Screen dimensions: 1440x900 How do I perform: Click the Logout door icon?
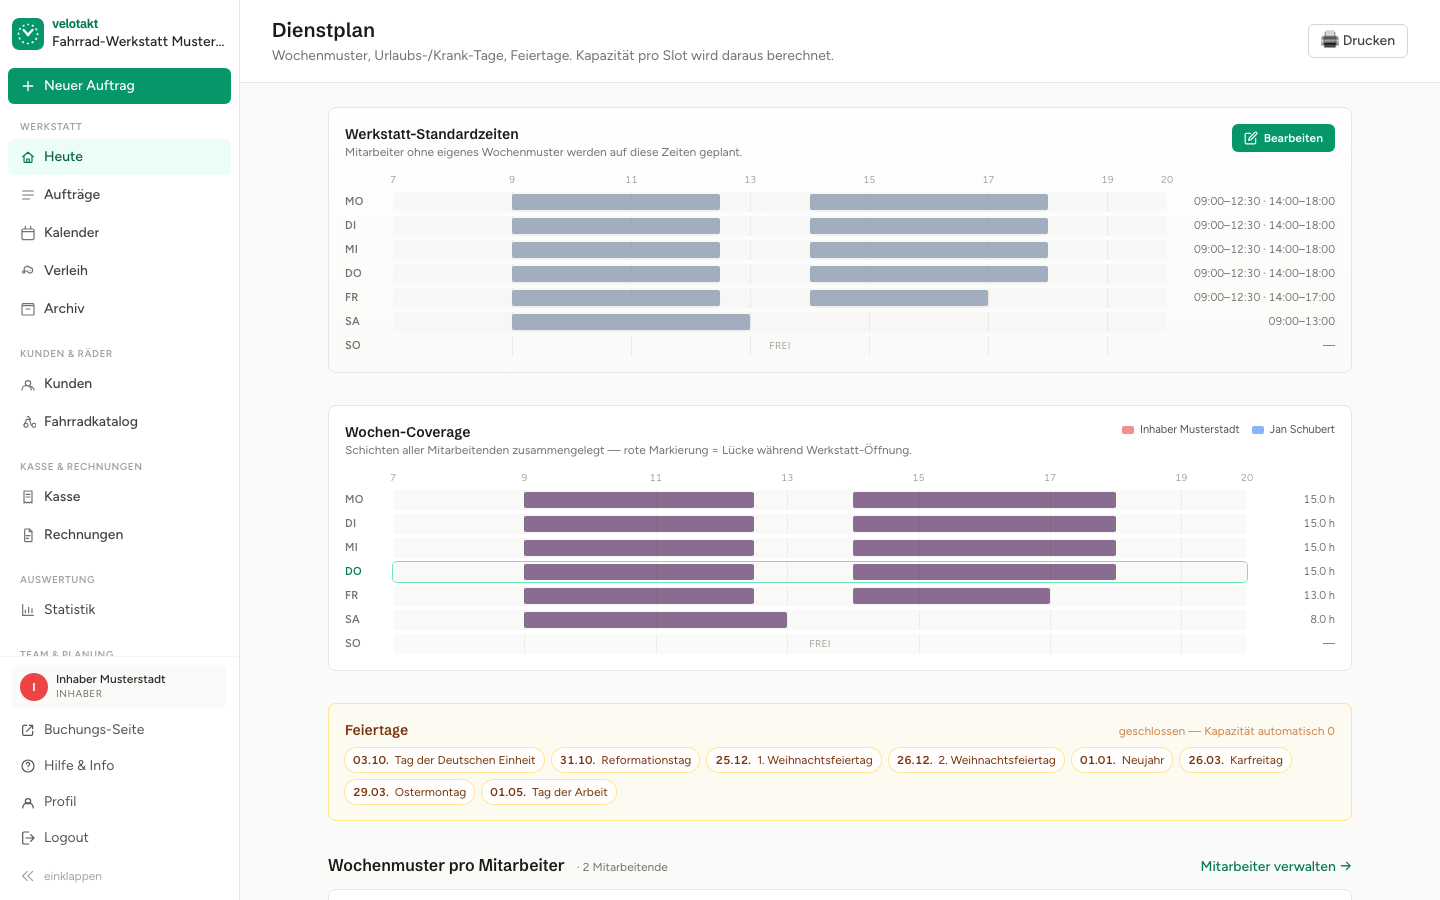point(28,838)
